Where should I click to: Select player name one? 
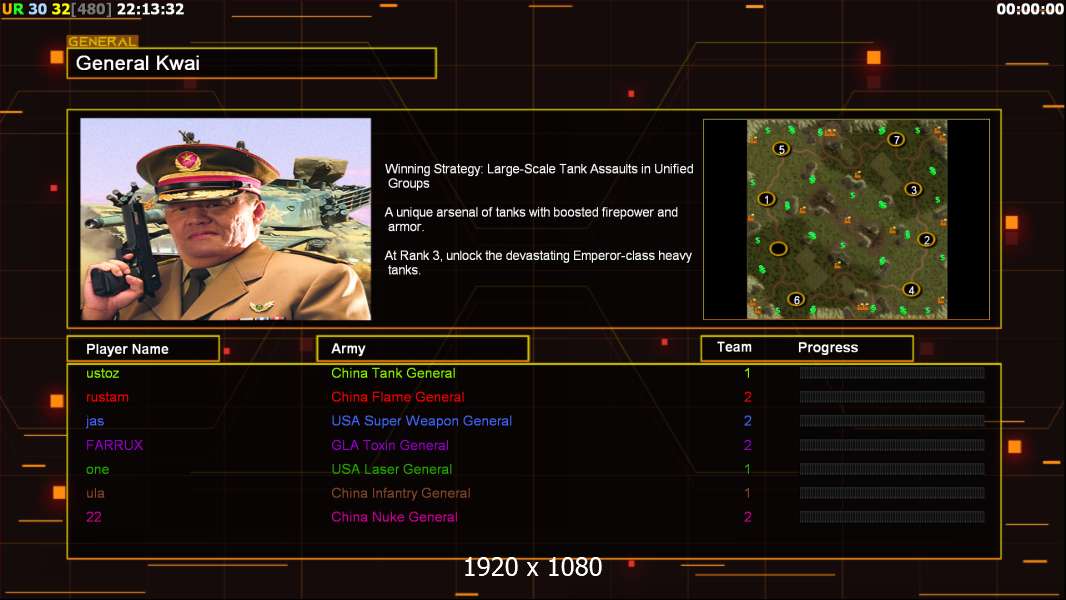coord(97,470)
